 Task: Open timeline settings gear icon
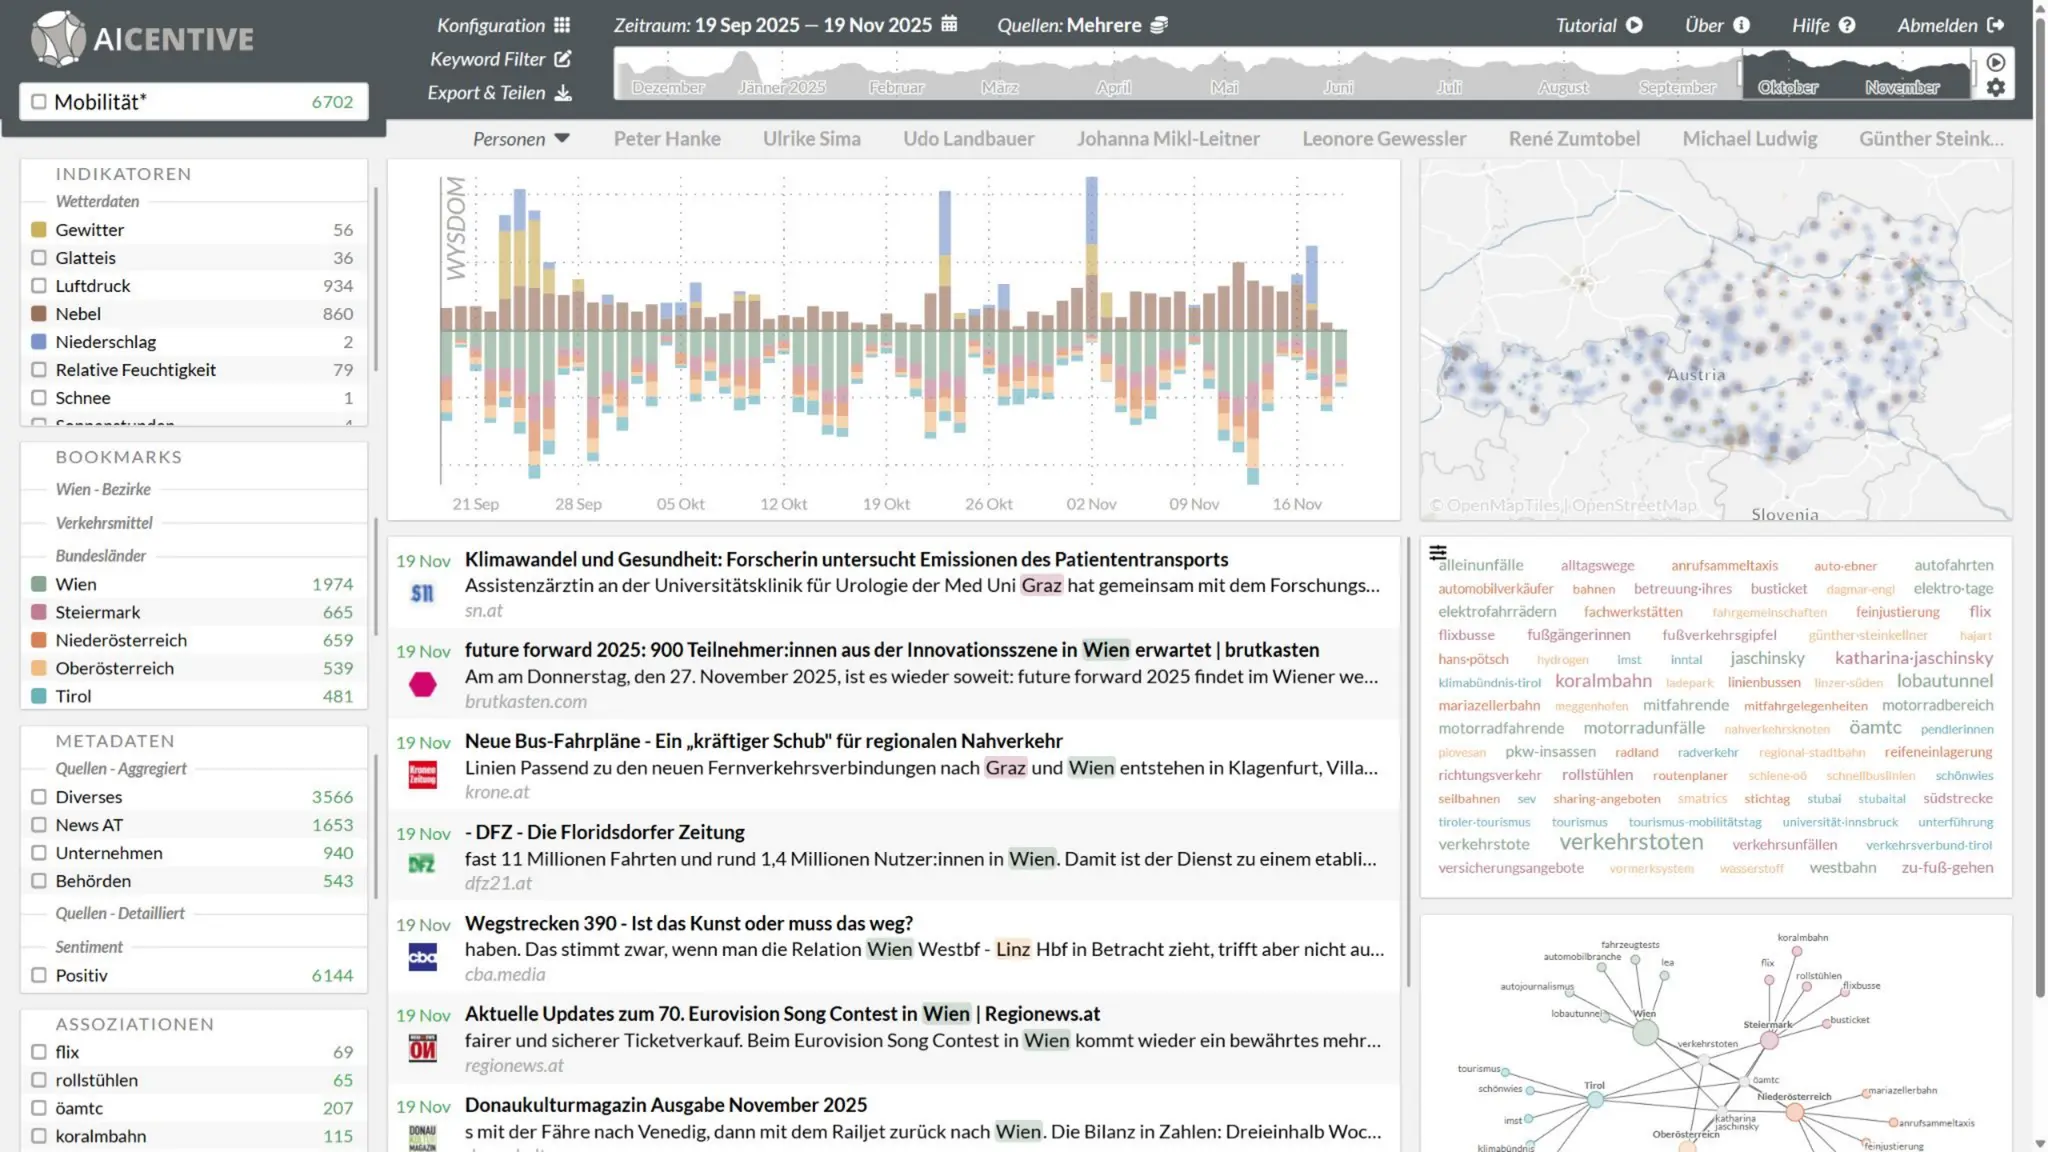click(x=1995, y=88)
